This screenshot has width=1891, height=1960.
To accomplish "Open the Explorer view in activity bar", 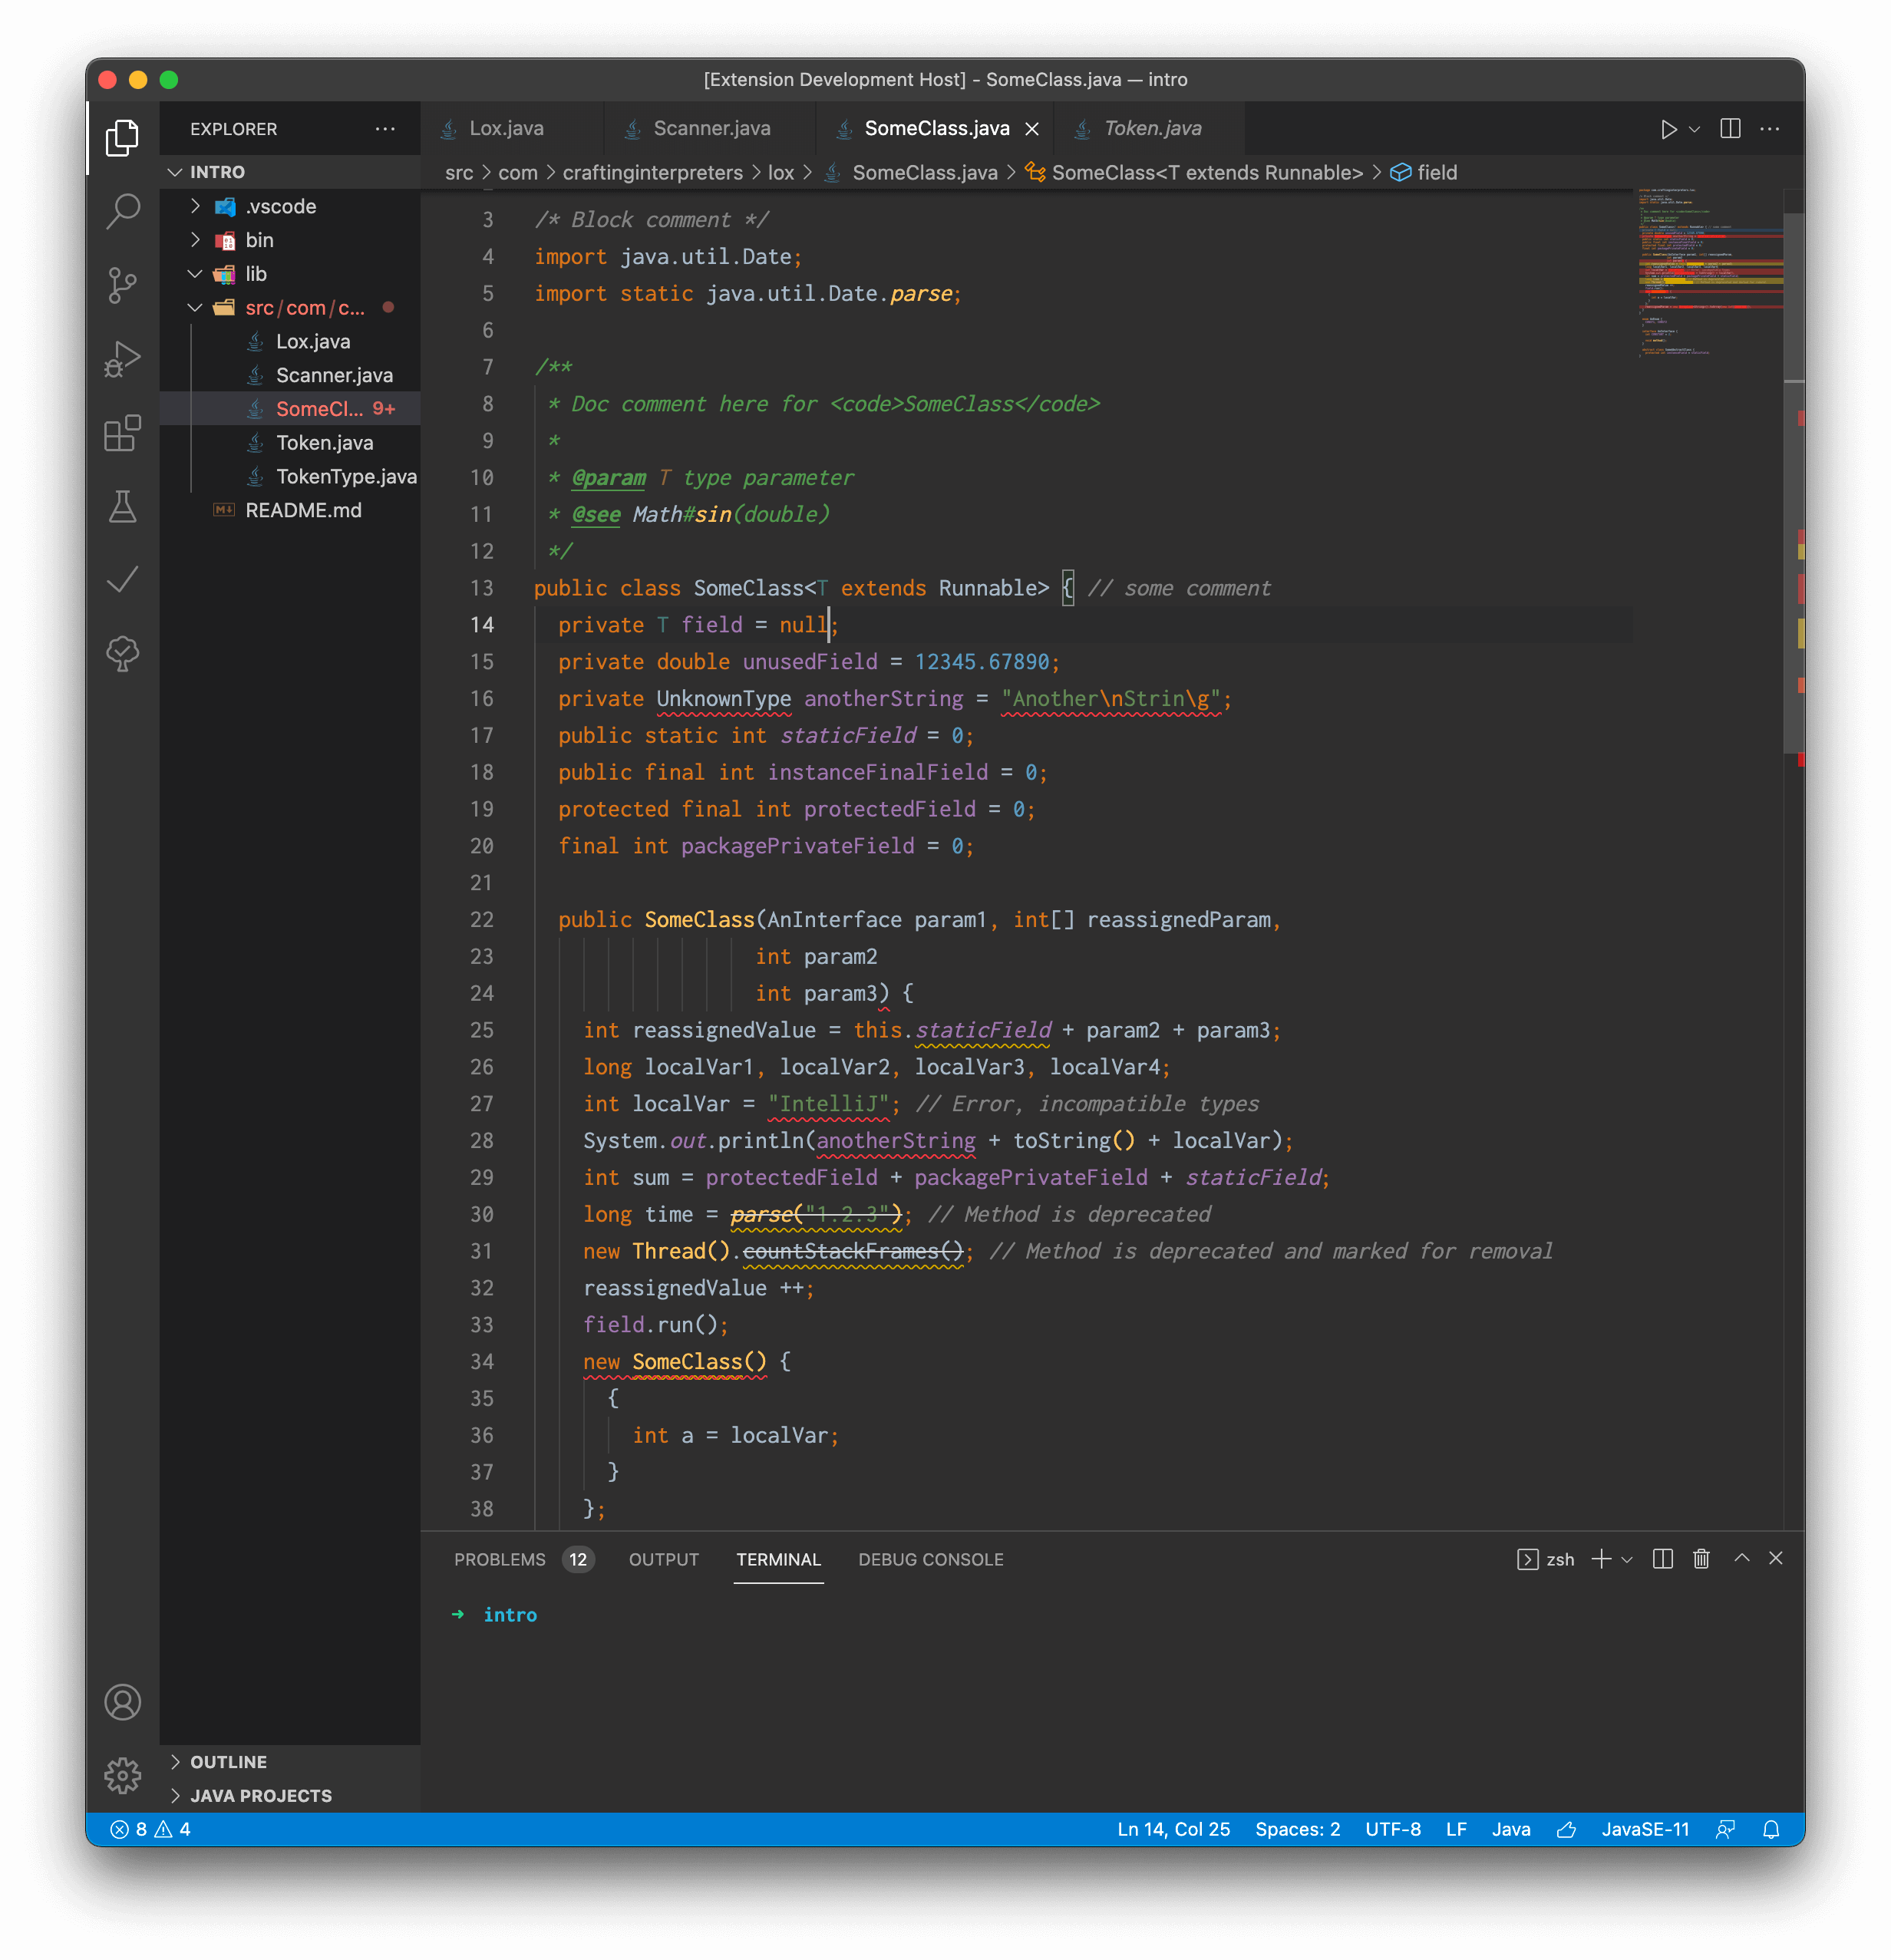I will click(122, 137).
